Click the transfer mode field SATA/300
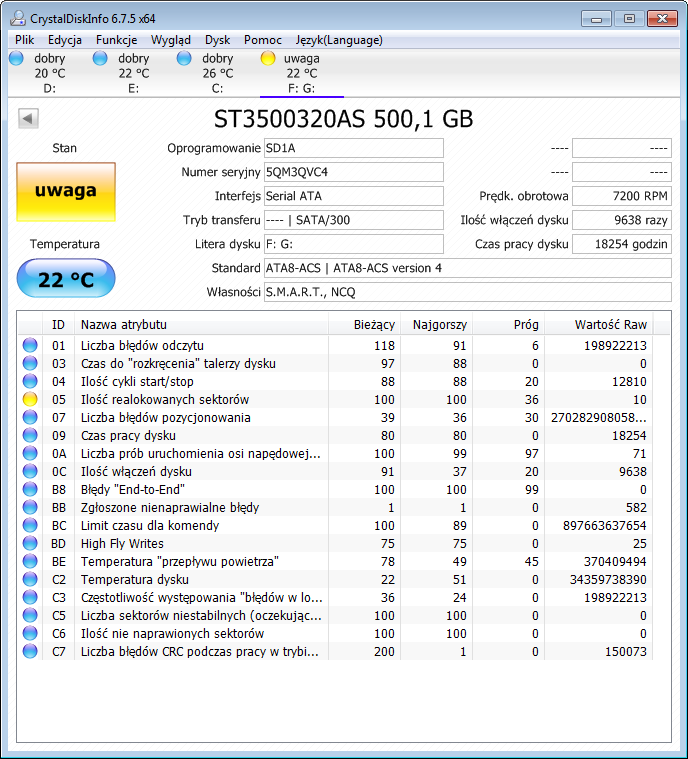The image size is (688, 759). tap(353, 220)
